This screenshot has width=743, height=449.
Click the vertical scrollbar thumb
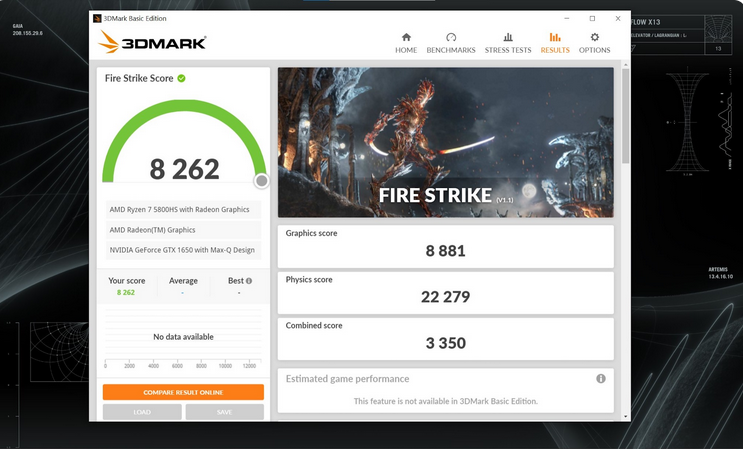(x=625, y=116)
